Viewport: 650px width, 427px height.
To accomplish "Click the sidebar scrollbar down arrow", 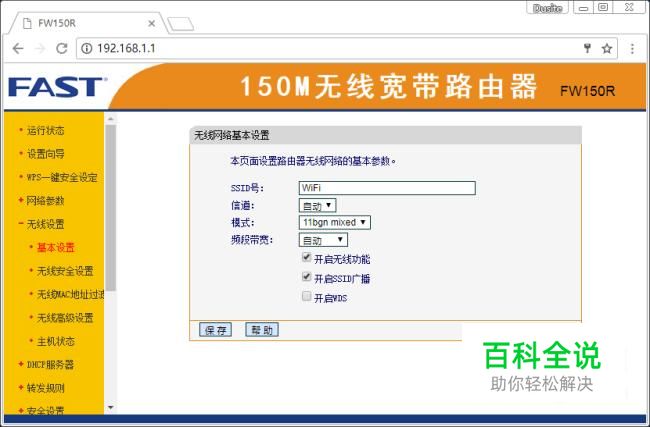I will (x=111, y=407).
